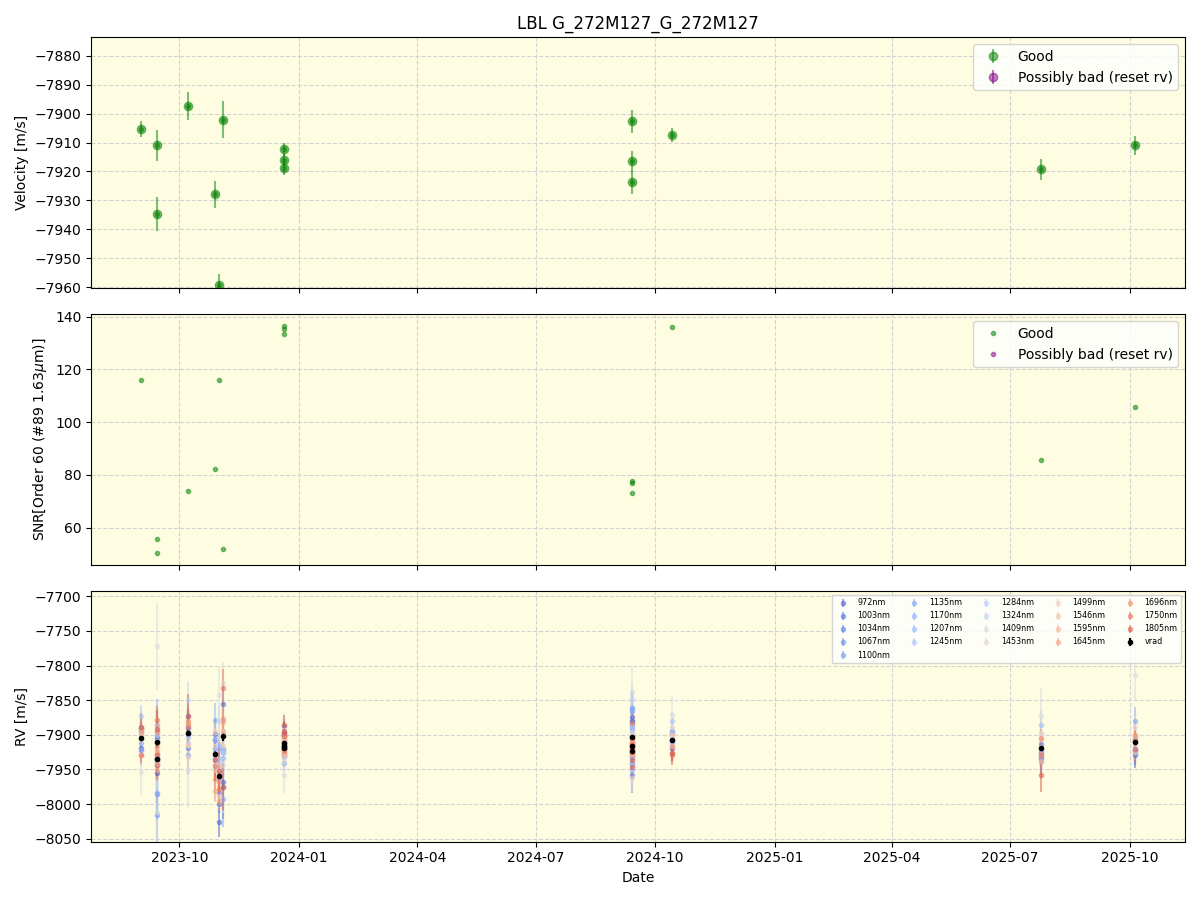1200x900 pixels.
Task: Select the 1067nm legend entry
Action: click(x=874, y=641)
